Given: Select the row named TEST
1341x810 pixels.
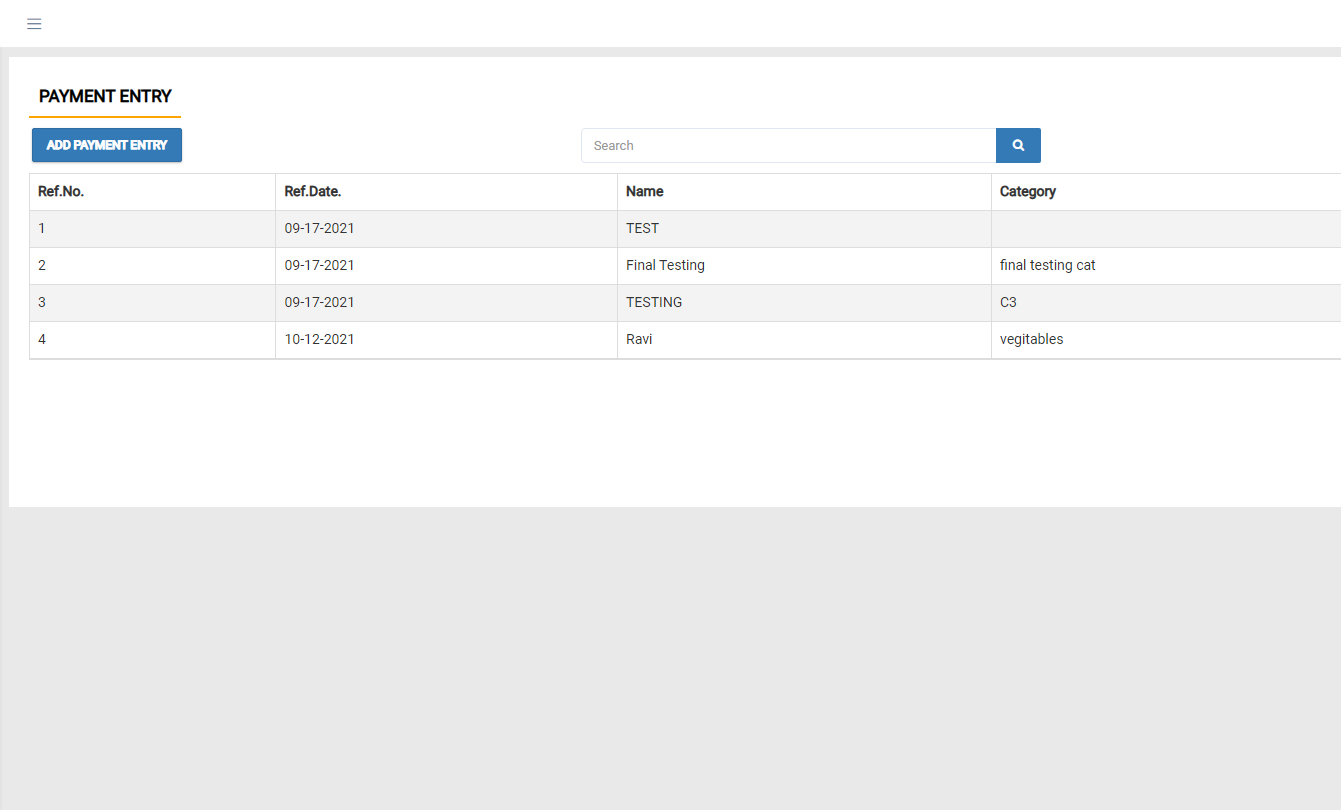Looking at the screenshot, I should click(643, 228).
